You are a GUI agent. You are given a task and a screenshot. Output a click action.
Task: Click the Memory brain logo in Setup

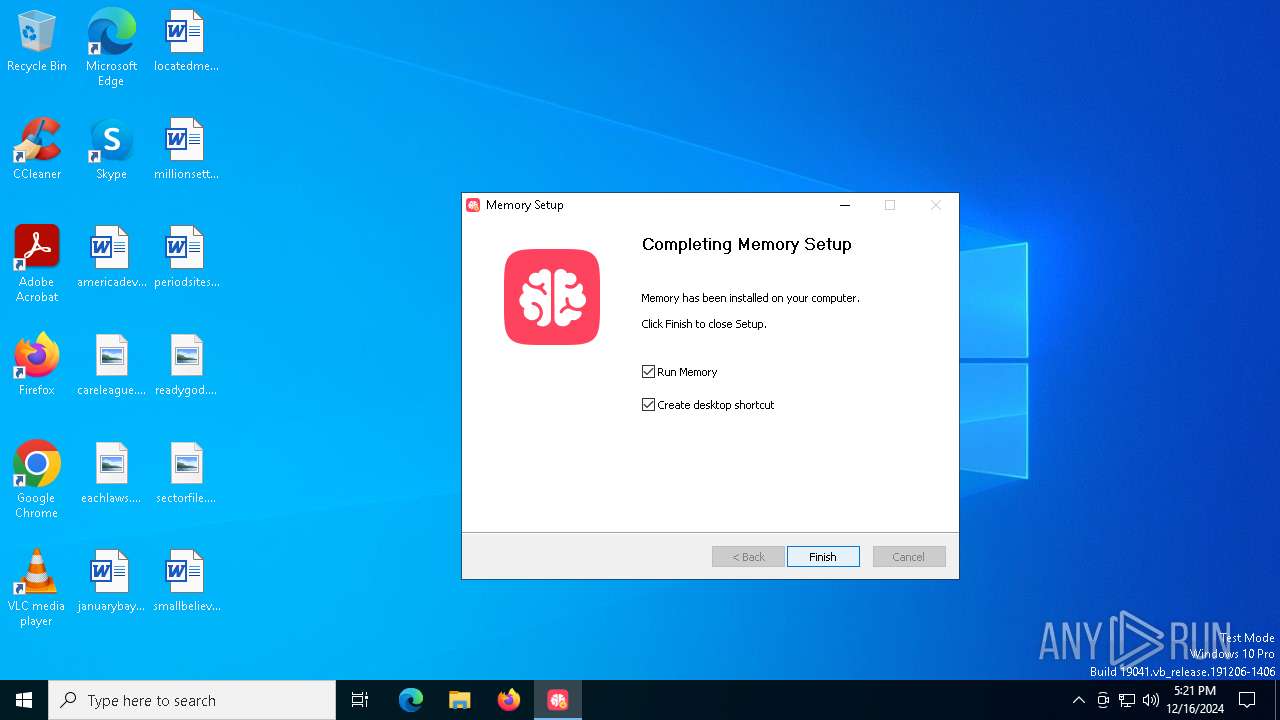(x=552, y=297)
